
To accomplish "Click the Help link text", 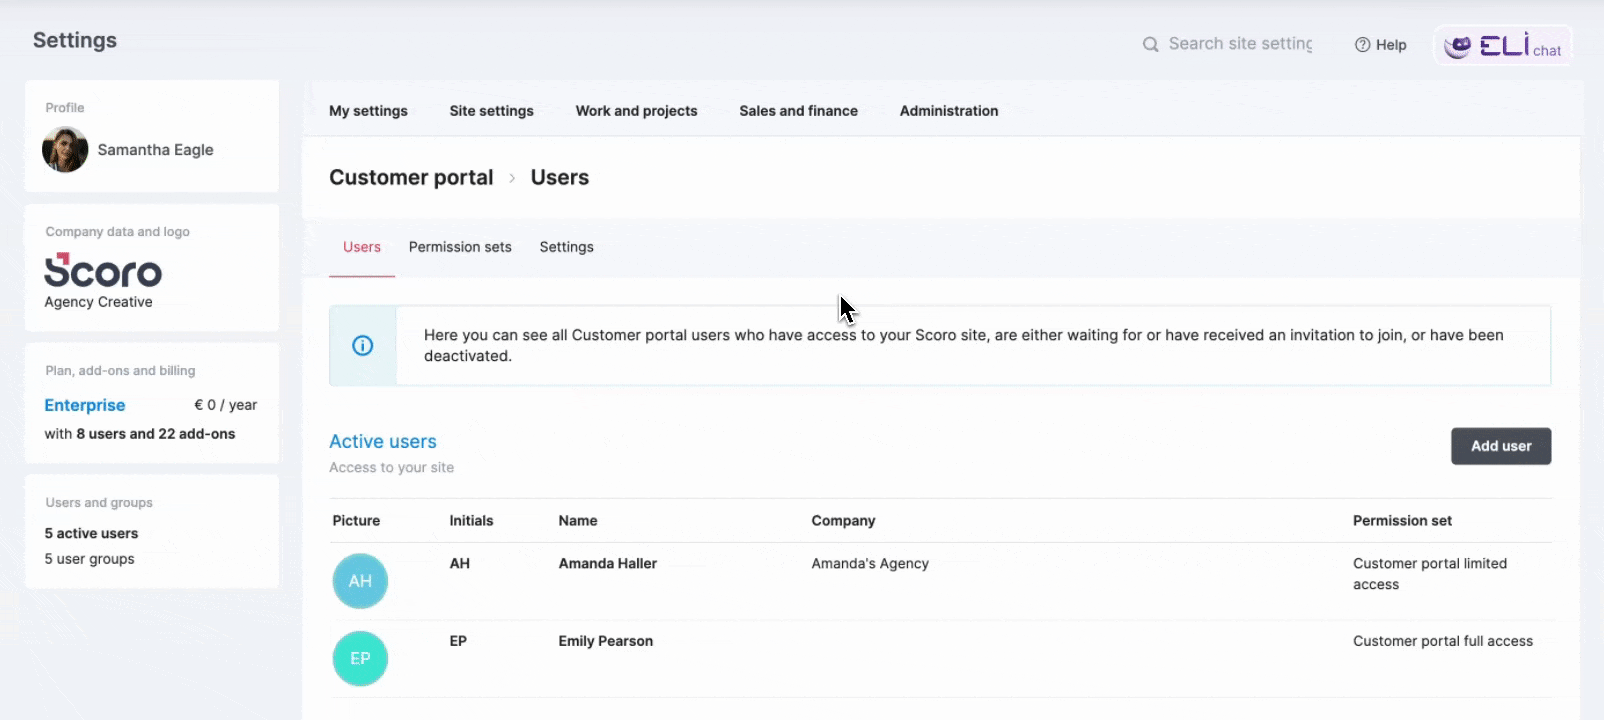I will (x=1391, y=45).
